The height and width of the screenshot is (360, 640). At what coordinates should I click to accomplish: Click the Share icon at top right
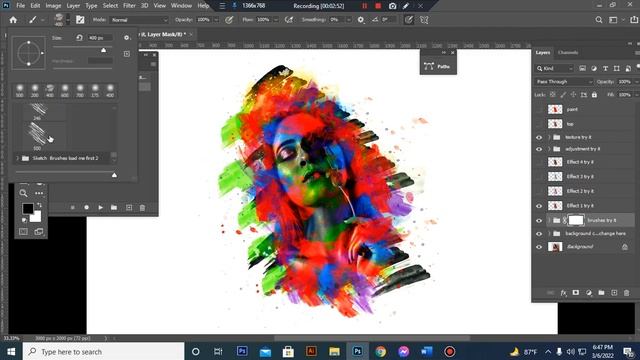pos(634,20)
